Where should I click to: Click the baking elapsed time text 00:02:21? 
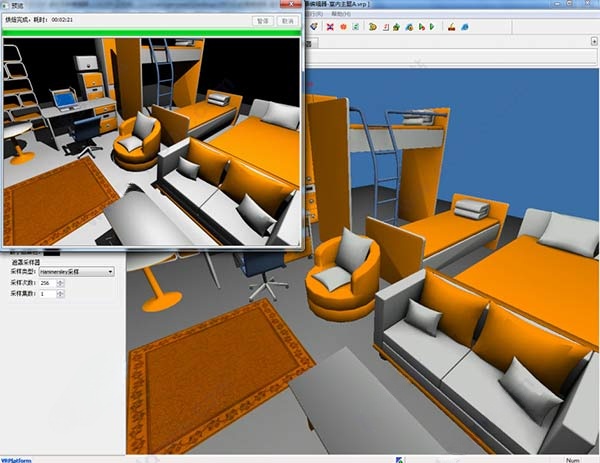click(x=62, y=20)
